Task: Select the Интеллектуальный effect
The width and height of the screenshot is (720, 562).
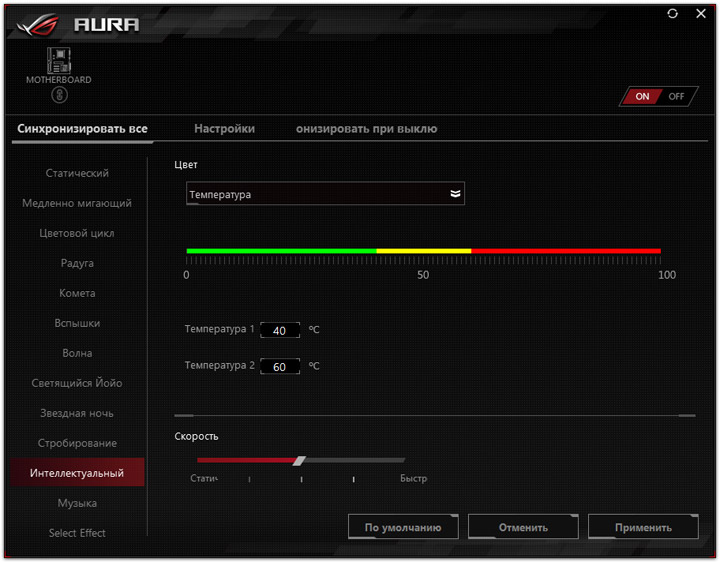Action: tap(77, 472)
